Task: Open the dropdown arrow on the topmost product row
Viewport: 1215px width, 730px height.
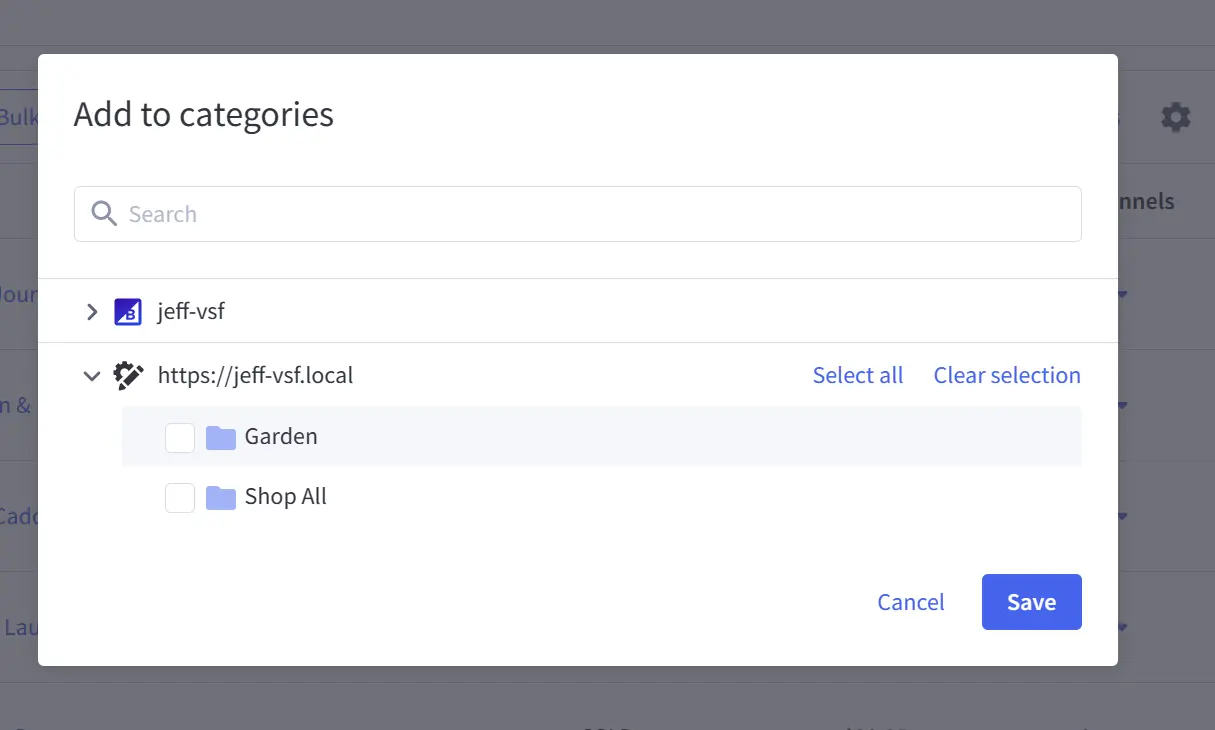Action: coord(1121,294)
